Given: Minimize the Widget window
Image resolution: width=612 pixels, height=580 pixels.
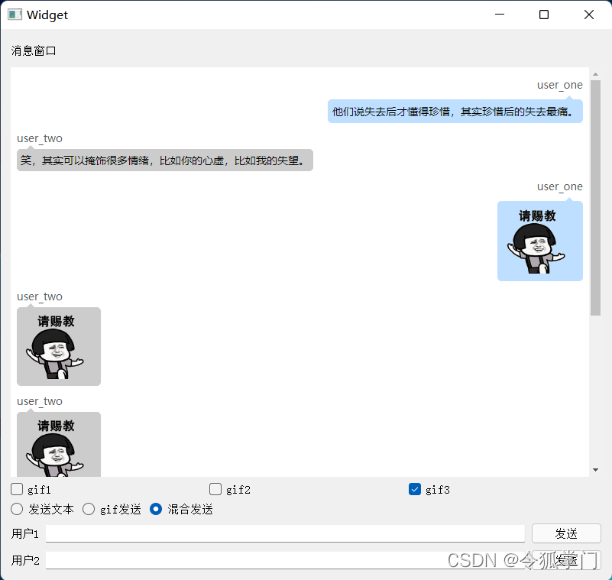Looking at the screenshot, I should pos(500,15).
